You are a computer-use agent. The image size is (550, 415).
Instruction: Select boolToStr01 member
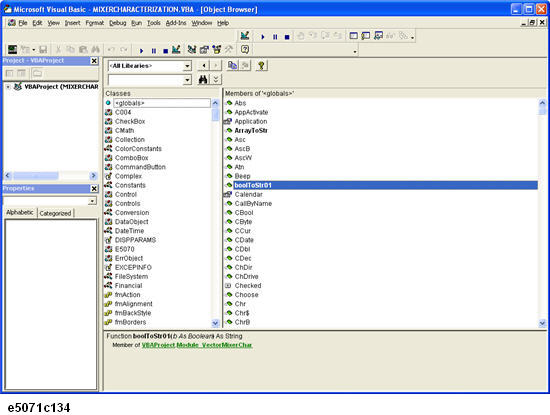click(385, 185)
